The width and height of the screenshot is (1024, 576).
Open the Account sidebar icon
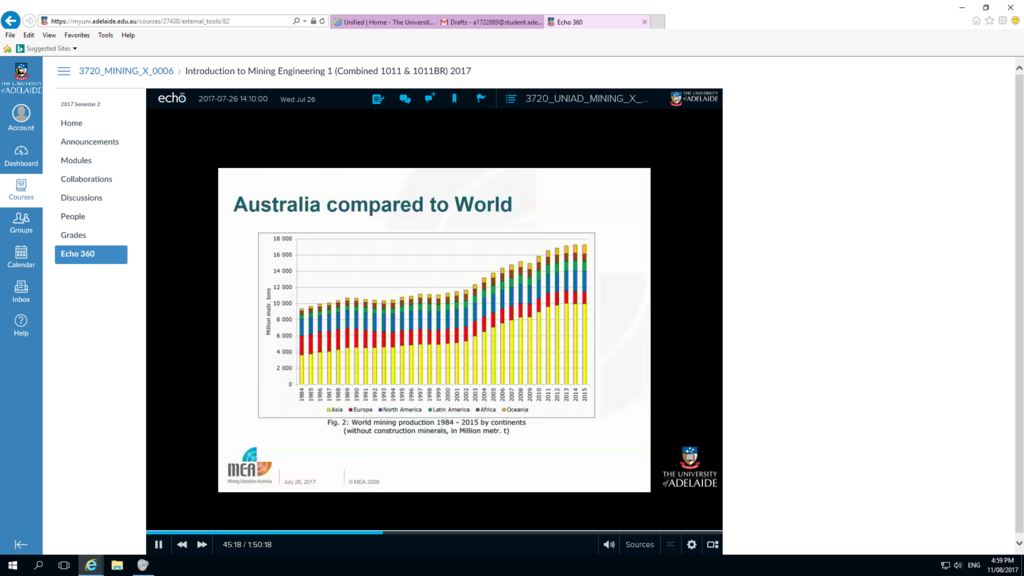pos(21,118)
